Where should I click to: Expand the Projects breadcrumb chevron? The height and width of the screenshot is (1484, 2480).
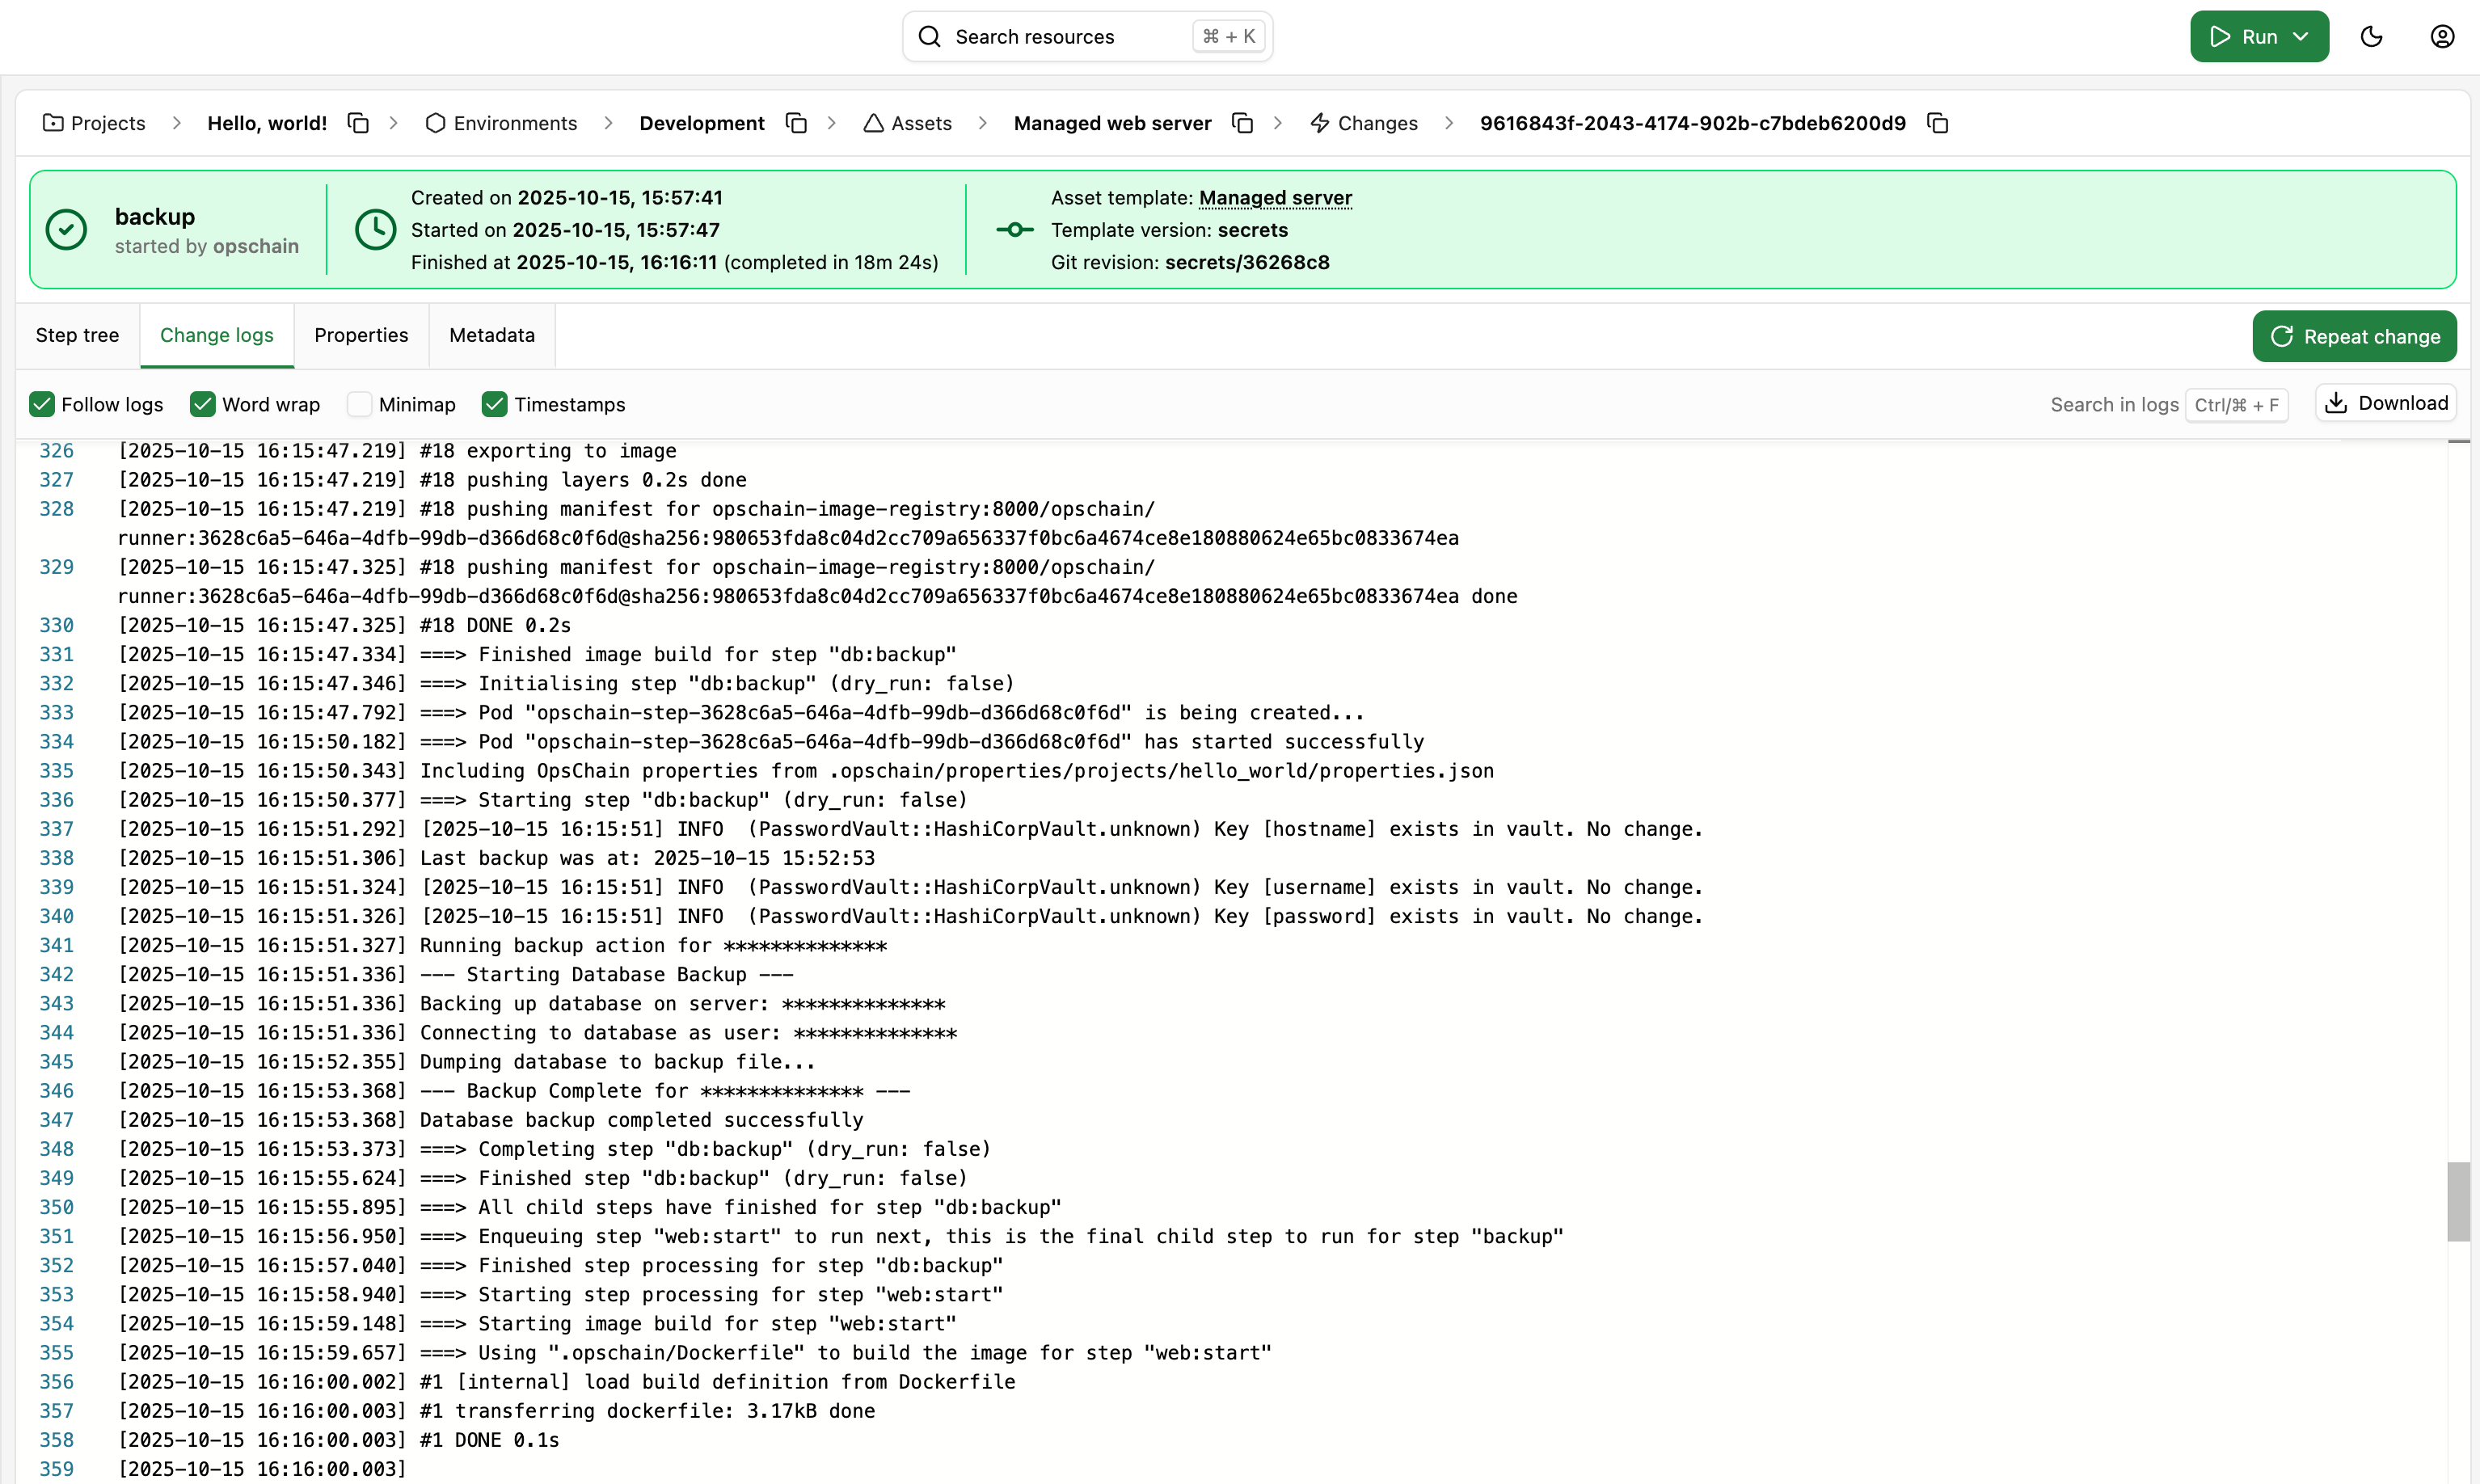pyautogui.click(x=177, y=123)
